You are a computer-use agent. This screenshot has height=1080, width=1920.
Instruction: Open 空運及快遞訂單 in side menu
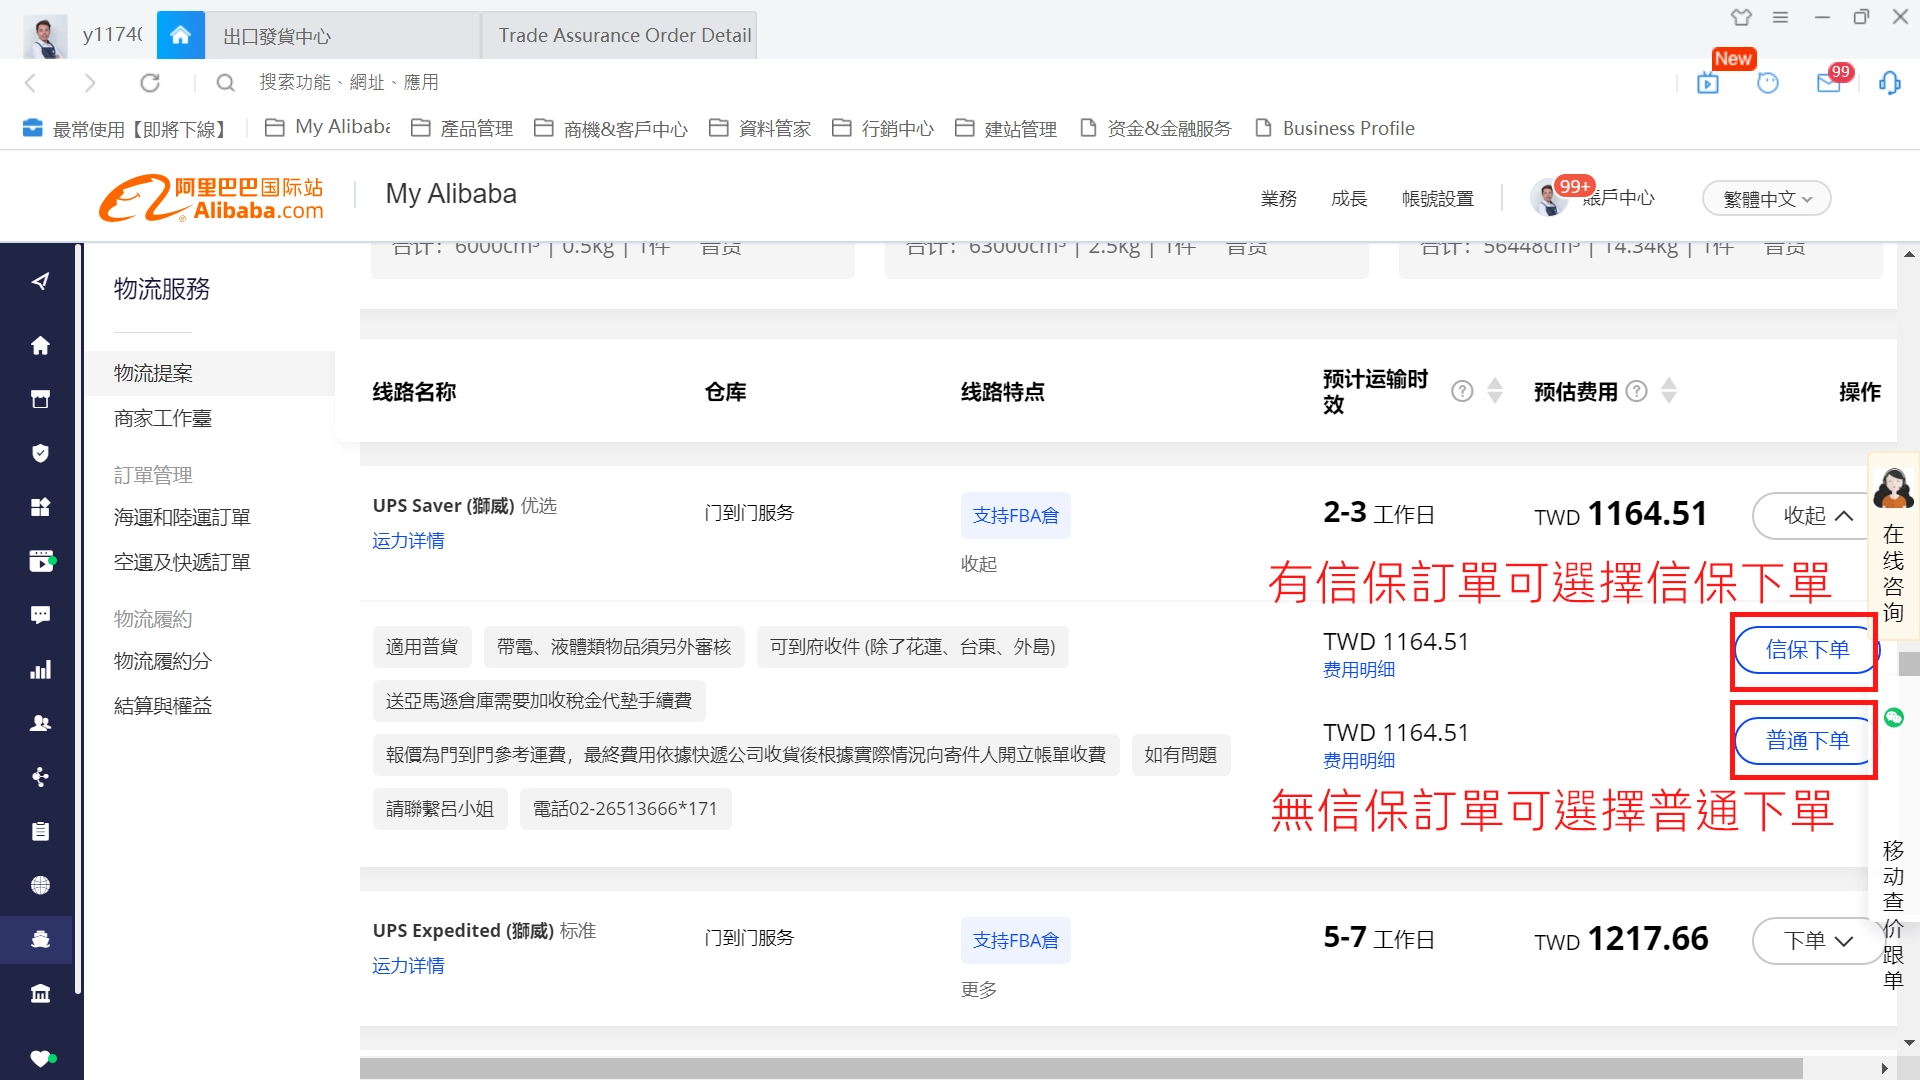pos(182,563)
